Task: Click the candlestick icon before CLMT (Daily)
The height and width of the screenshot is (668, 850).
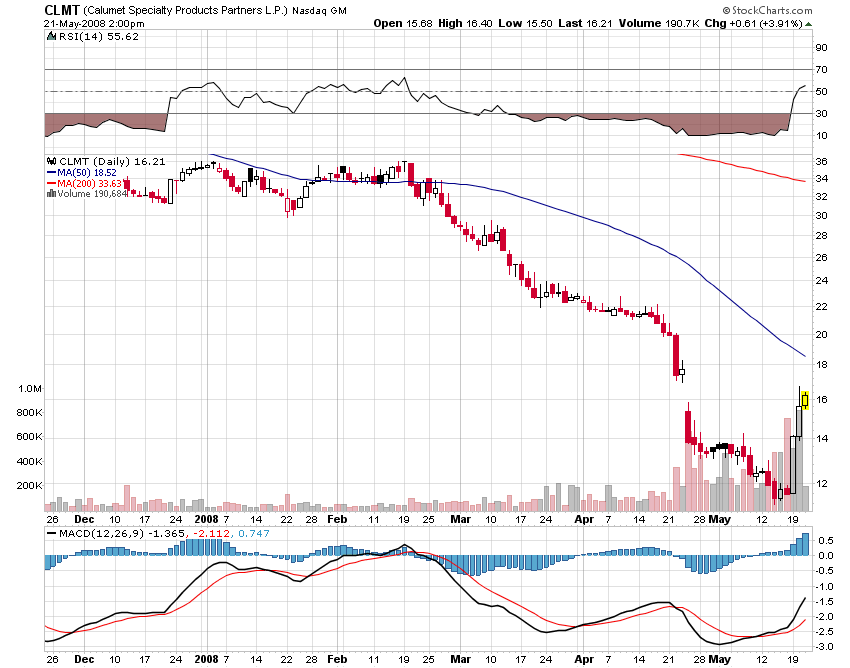Action: pos(52,162)
